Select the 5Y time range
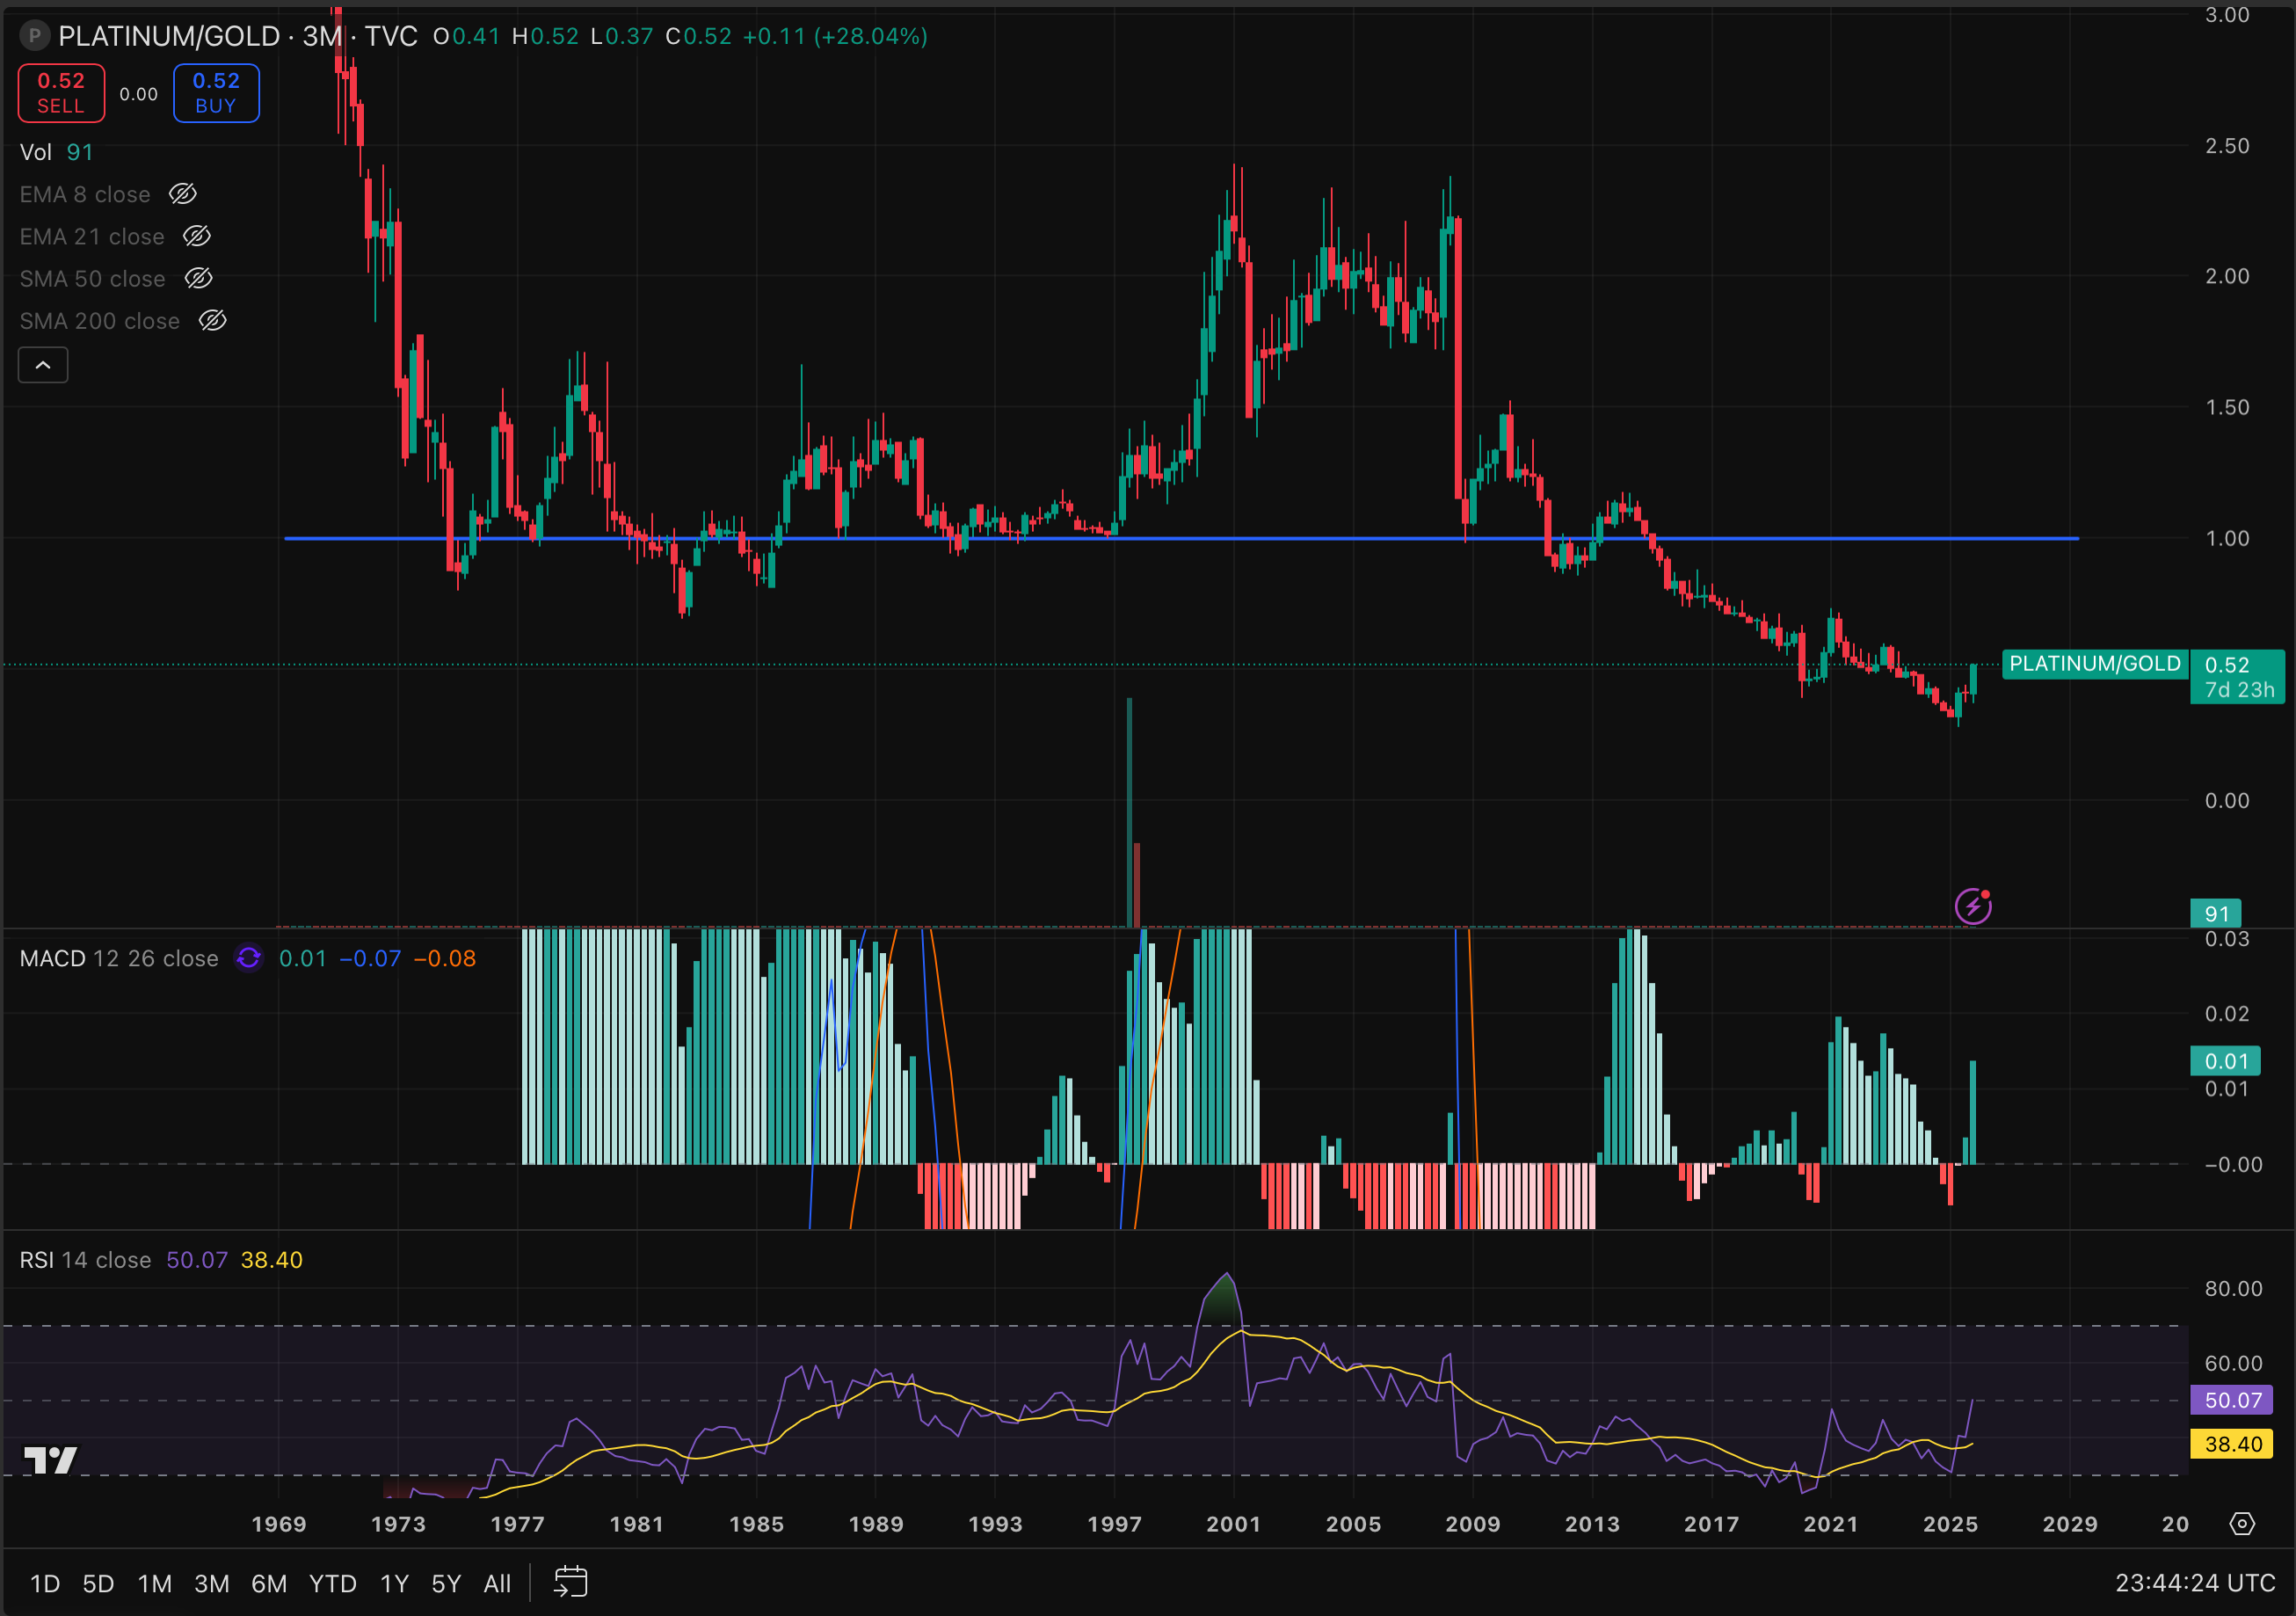Screen dimensions: 2296x1616 [446, 1583]
